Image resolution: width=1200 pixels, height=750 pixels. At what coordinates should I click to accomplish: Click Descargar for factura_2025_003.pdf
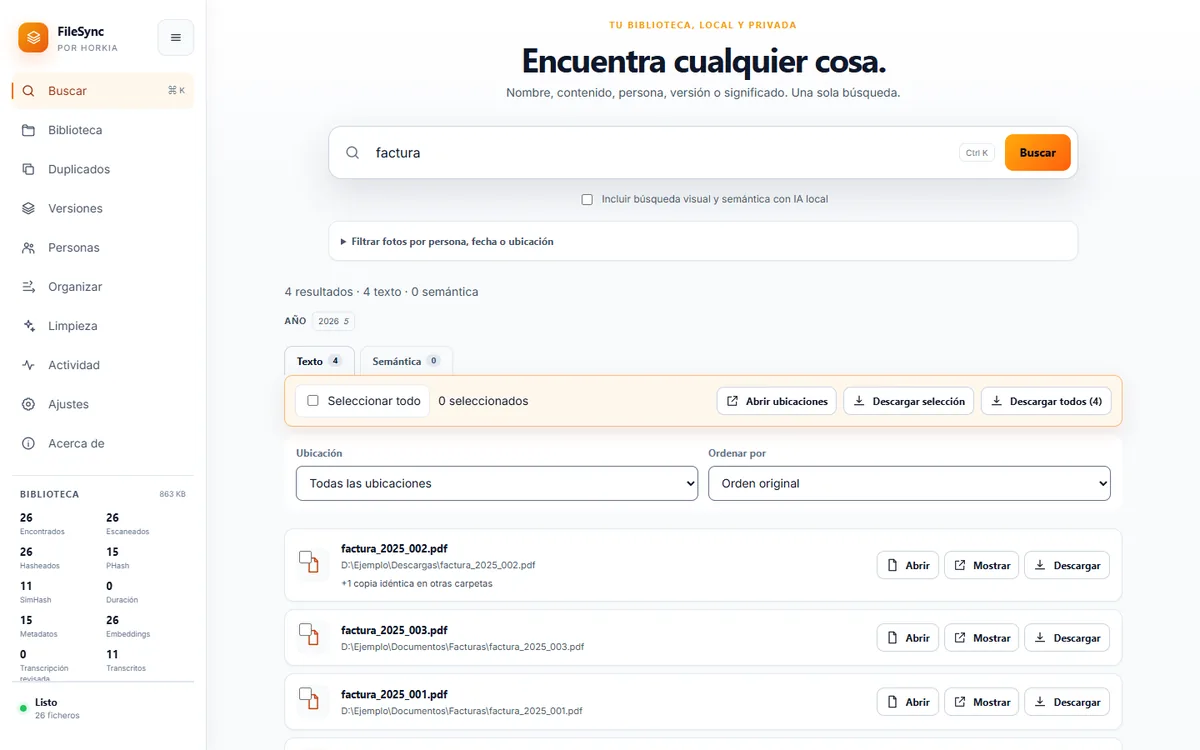click(1067, 638)
